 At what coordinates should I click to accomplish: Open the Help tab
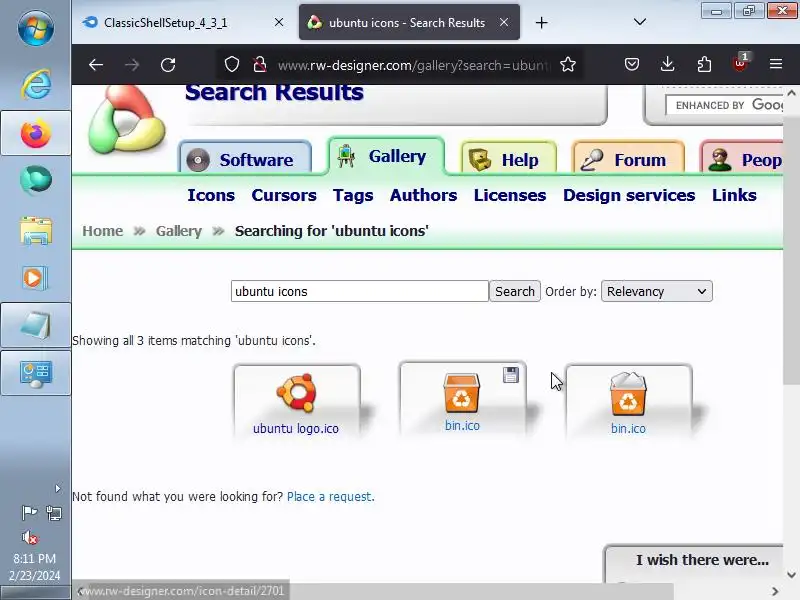pos(508,159)
